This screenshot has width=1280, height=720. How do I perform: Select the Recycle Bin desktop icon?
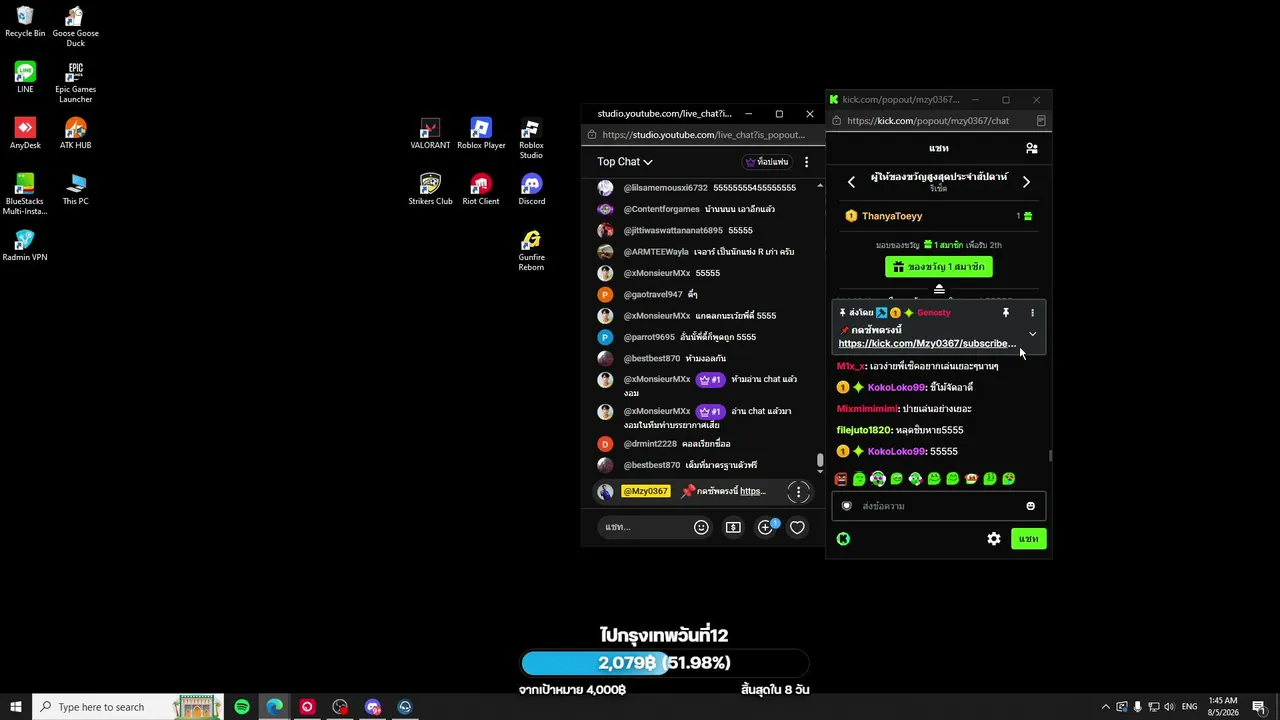(25, 22)
